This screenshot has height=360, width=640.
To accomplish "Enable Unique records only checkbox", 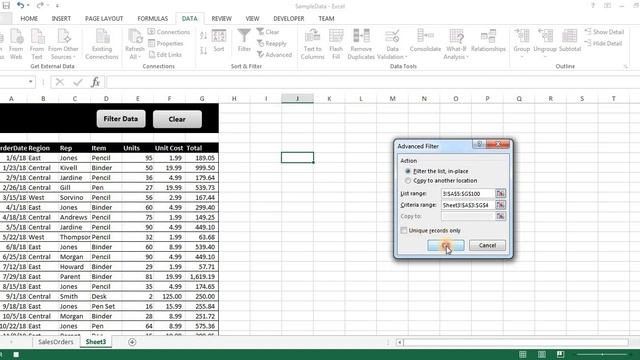I will pos(404,231).
